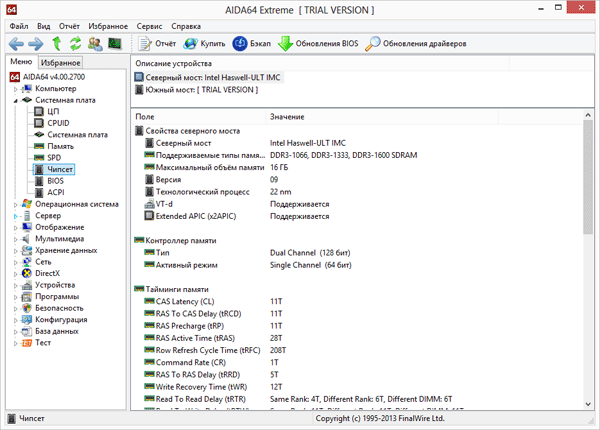Open the Сервис menu
This screenshot has height=430, width=600.
point(149,26)
